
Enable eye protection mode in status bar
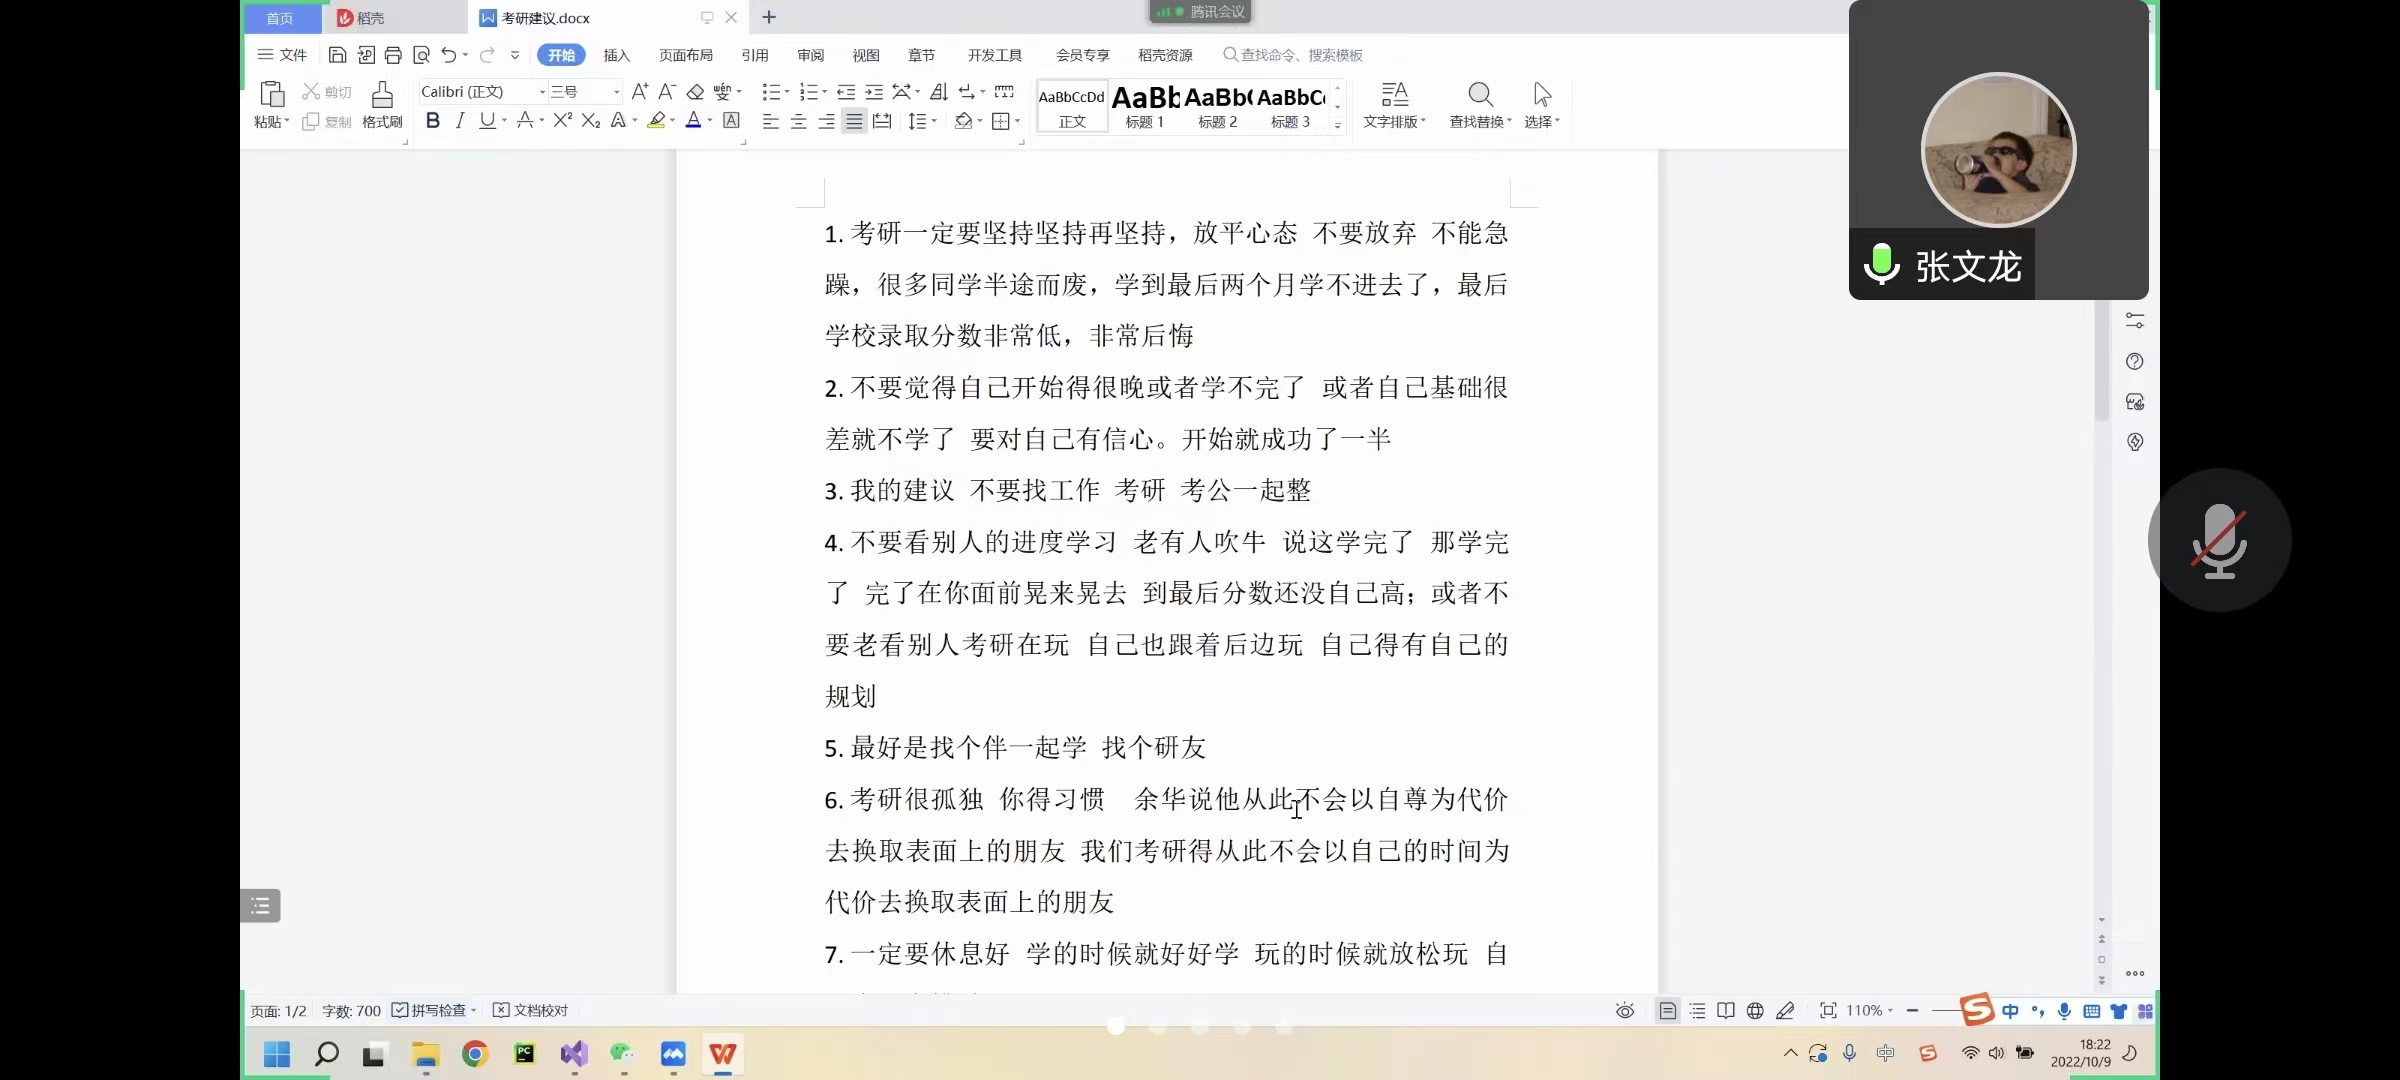[1624, 1011]
